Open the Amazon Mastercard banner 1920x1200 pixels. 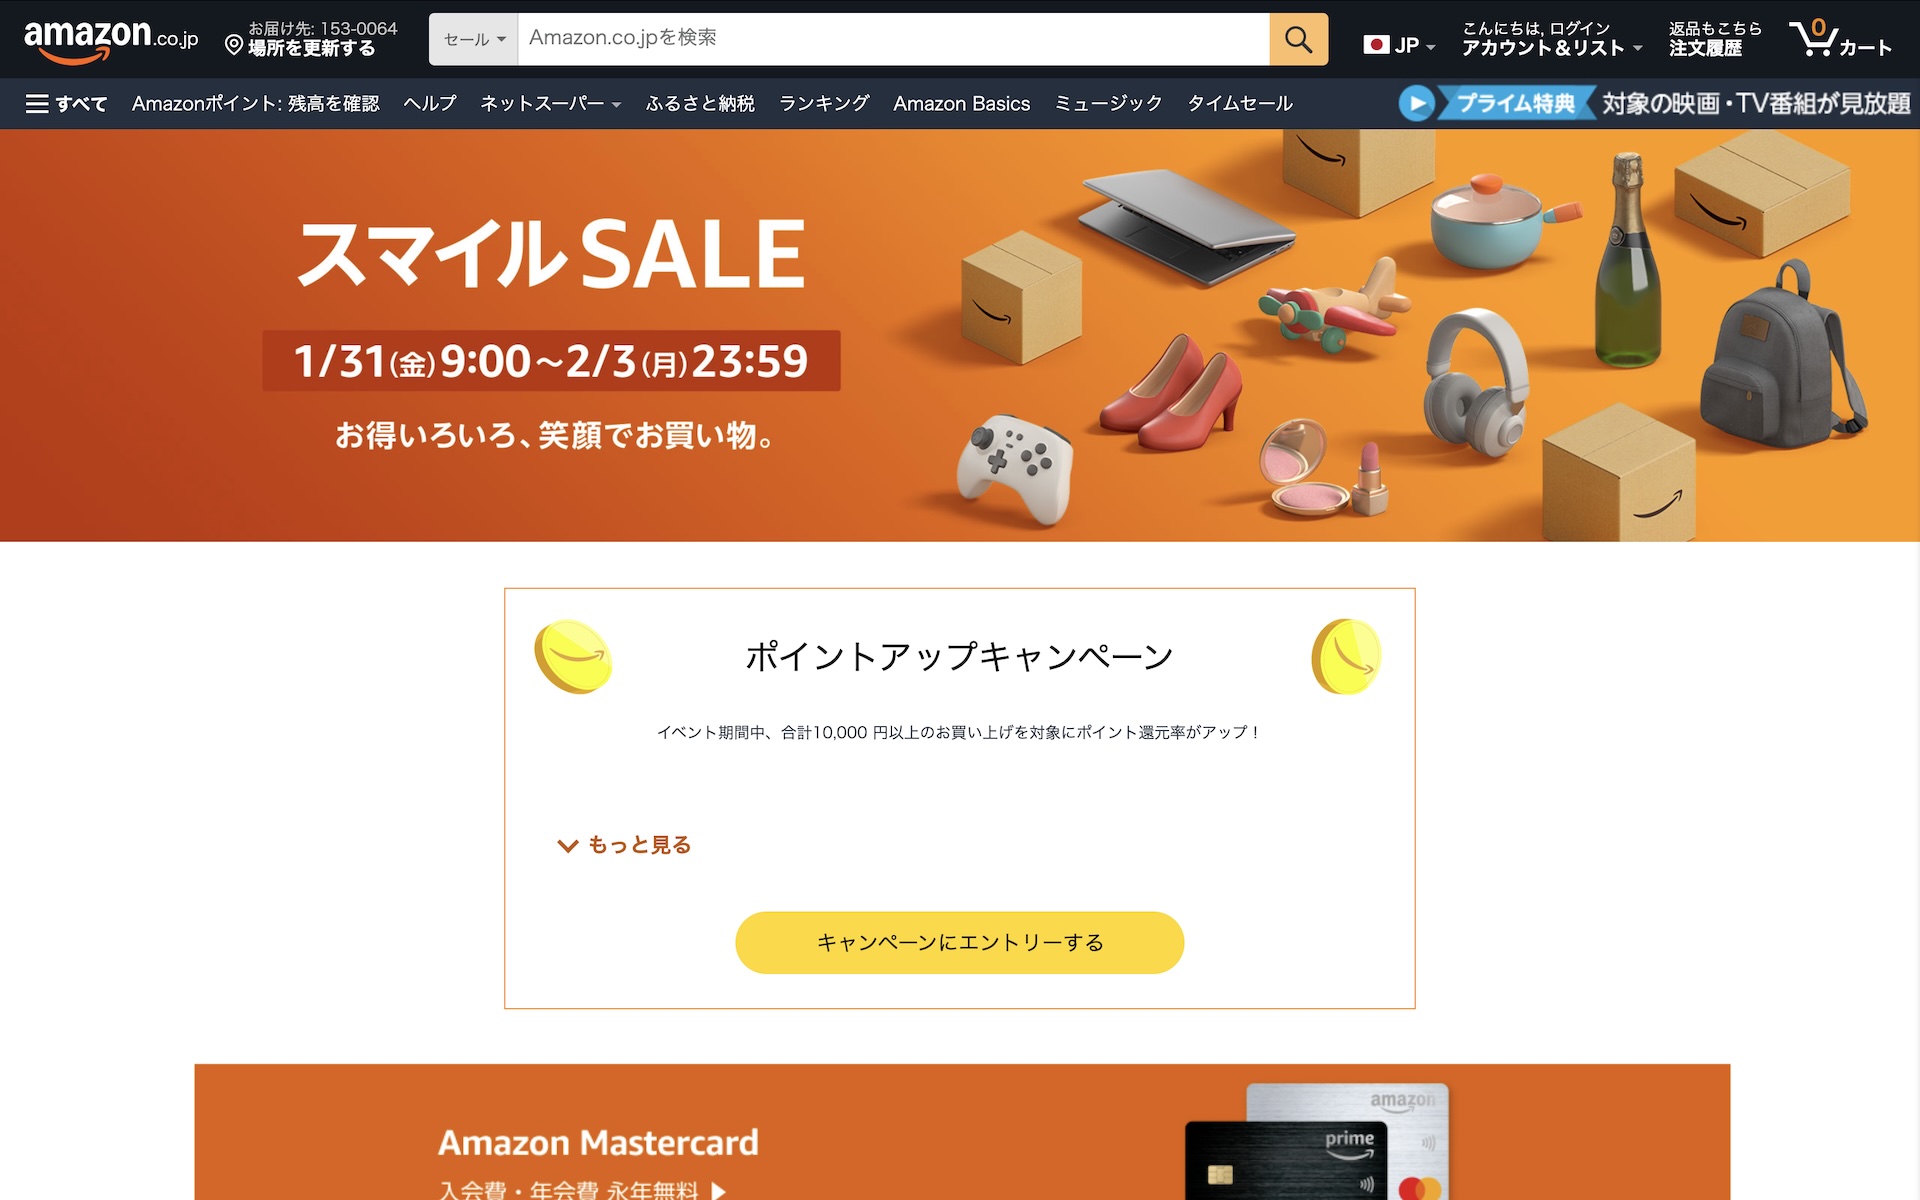(x=962, y=1132)
